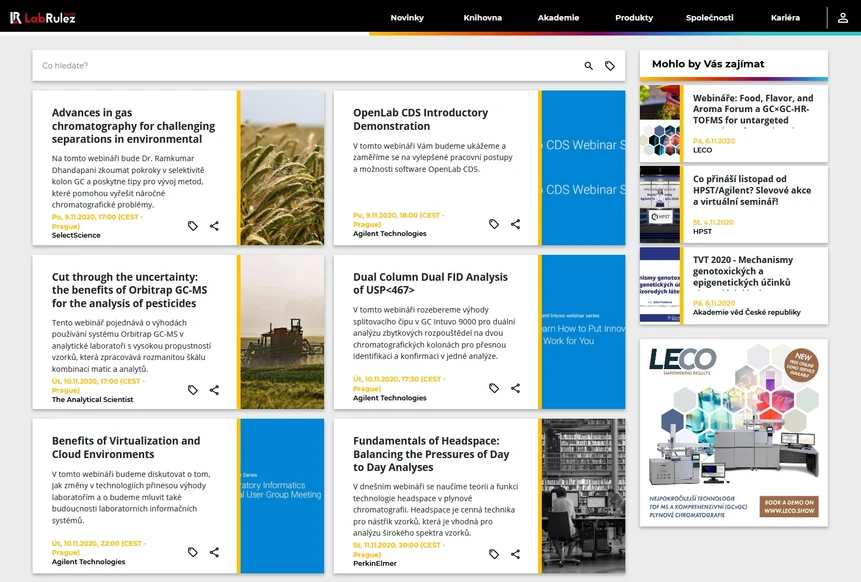Click the tag filter icon beside search
Viewport: 861px width, 582px height.
coord(611,64)
